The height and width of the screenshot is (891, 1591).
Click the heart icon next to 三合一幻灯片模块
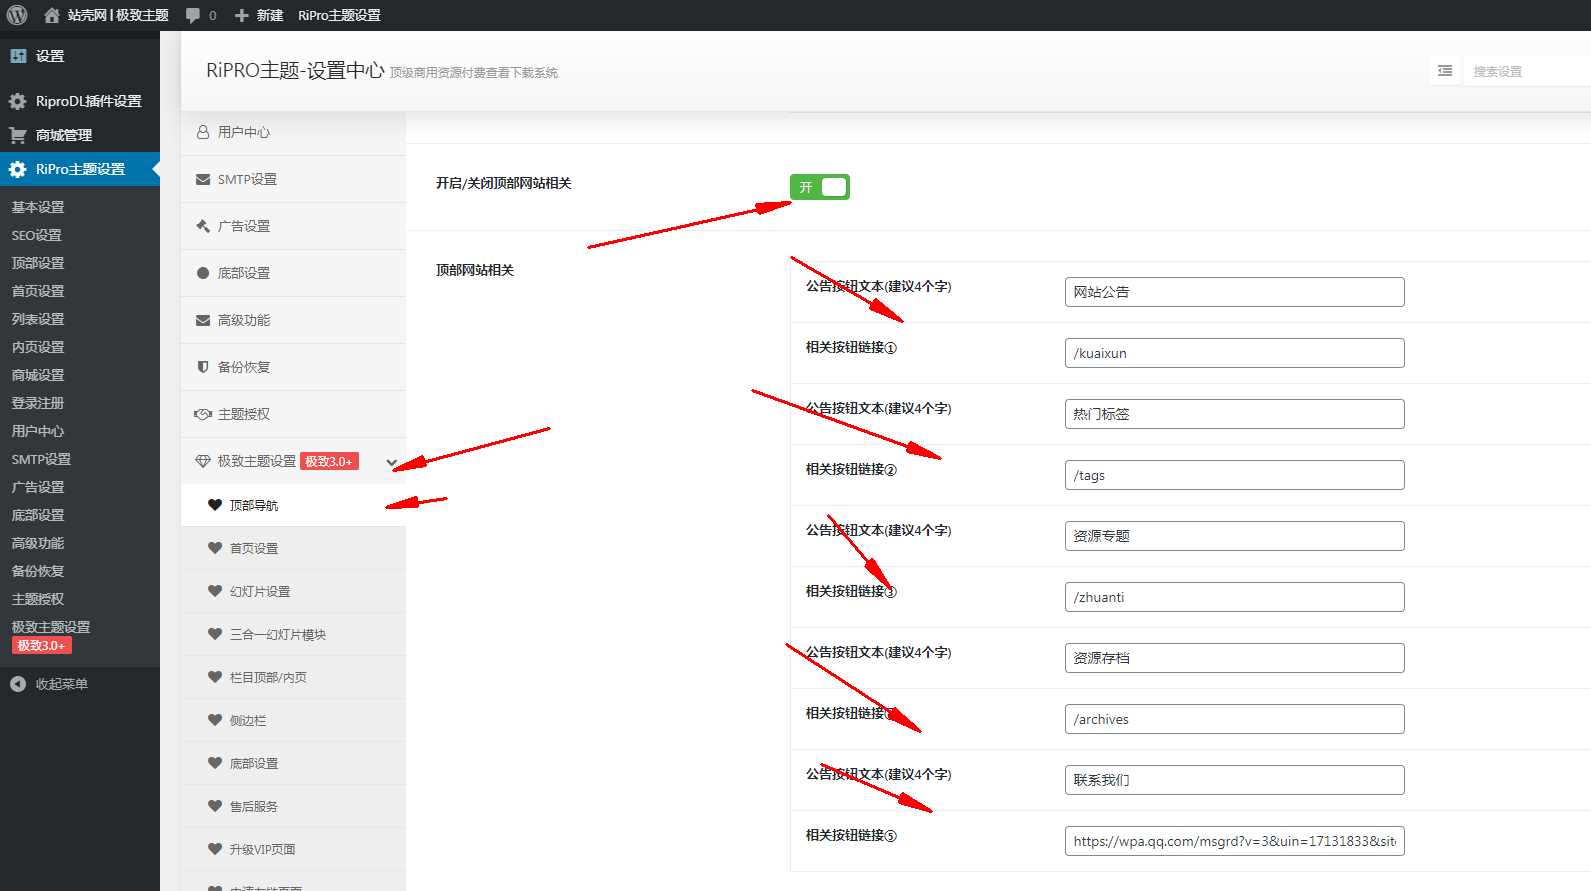pos(214,634)
